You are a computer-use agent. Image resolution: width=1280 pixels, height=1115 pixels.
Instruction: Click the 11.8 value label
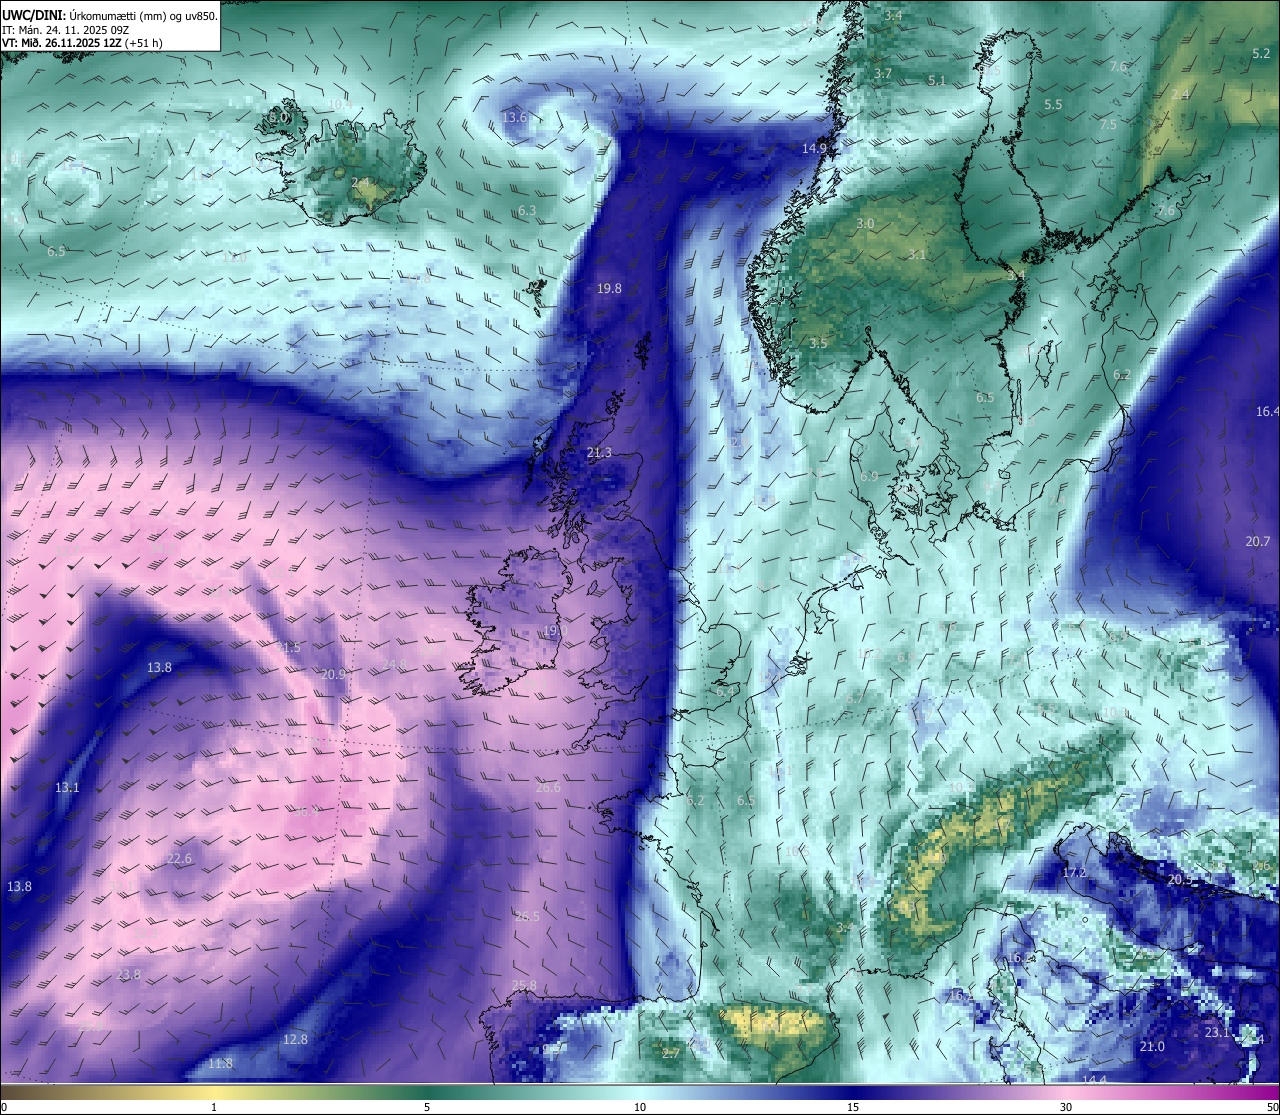(x=220, y=1063)
